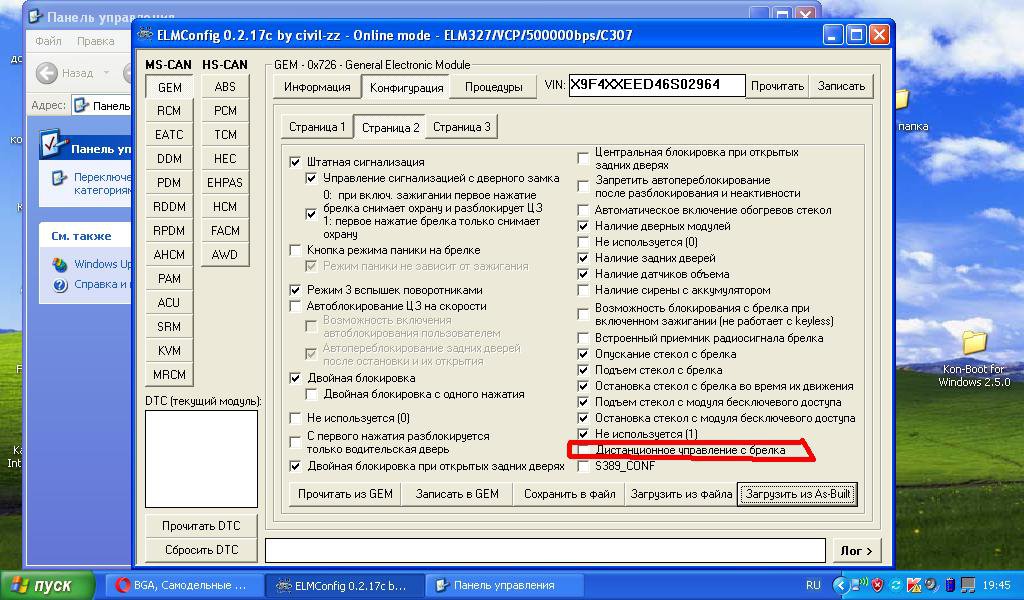Click the blue battery tray icon
The height and width of the screenshot is (600, 1024).
pyautogui.click(x=950, y=585)
